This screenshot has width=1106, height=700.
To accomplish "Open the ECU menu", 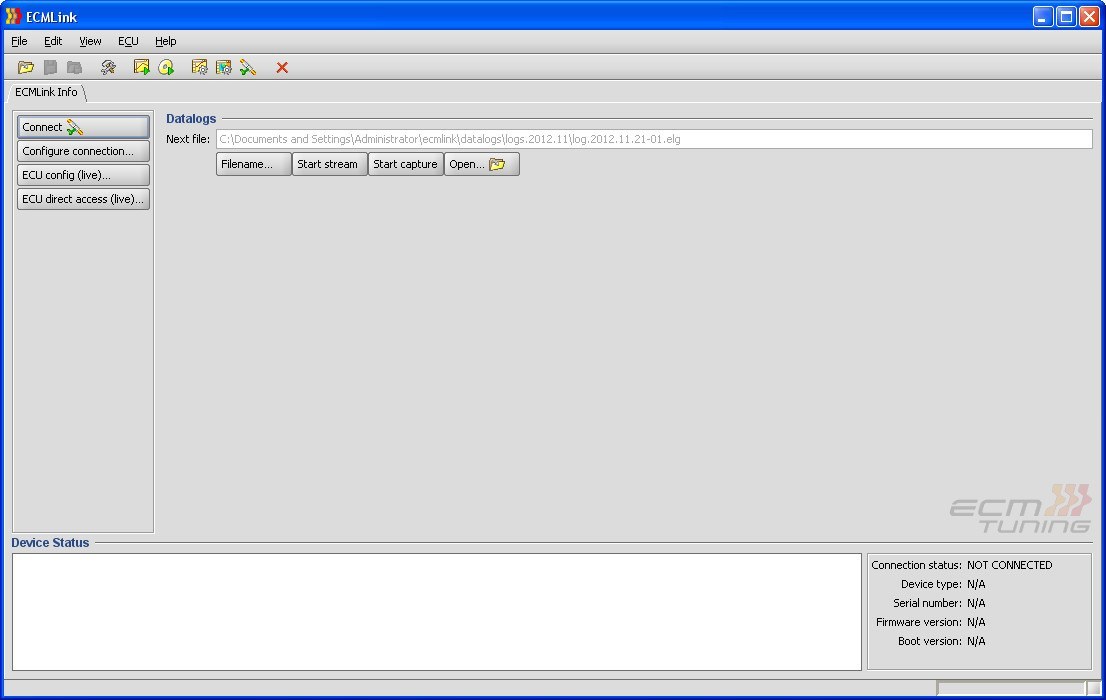I will tap(127, 41).
